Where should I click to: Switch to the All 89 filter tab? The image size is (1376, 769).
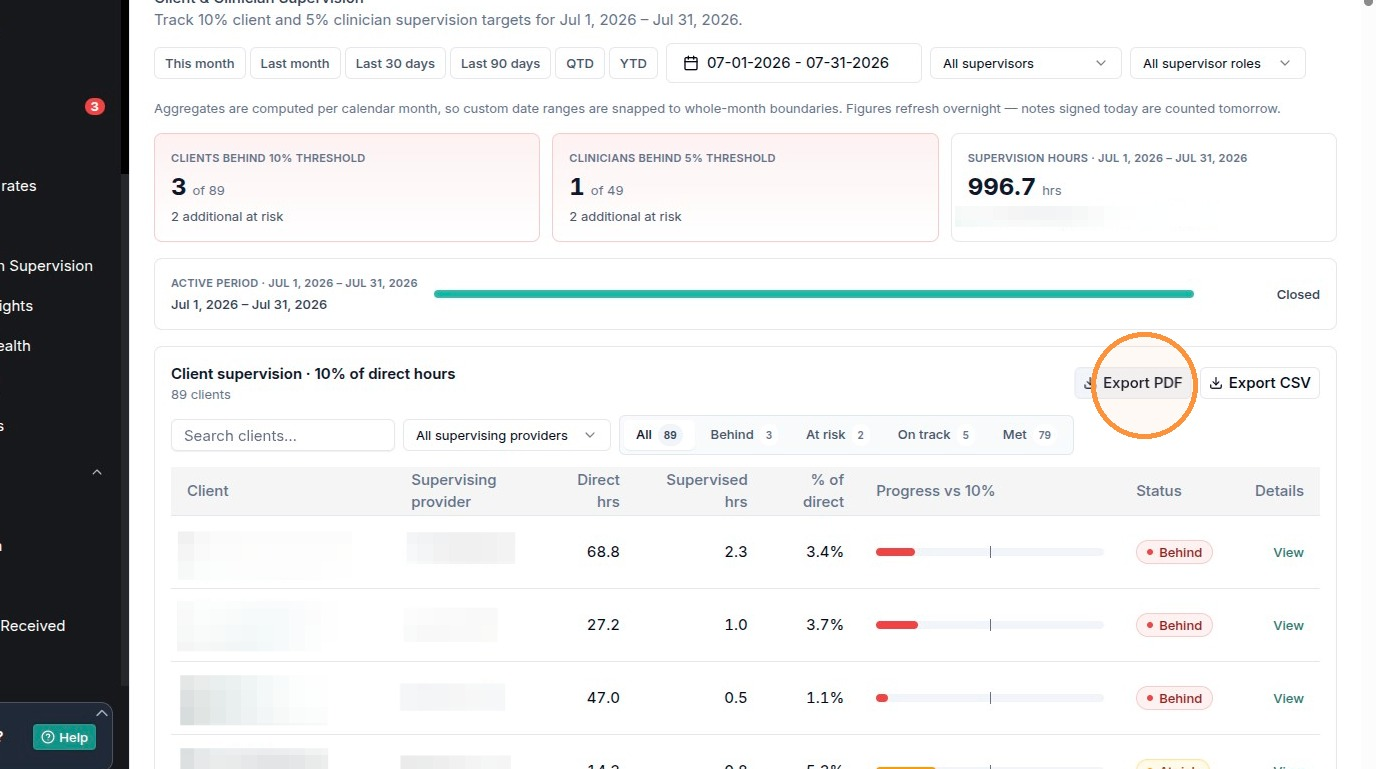pyautogui.click(x=658, y=435)
